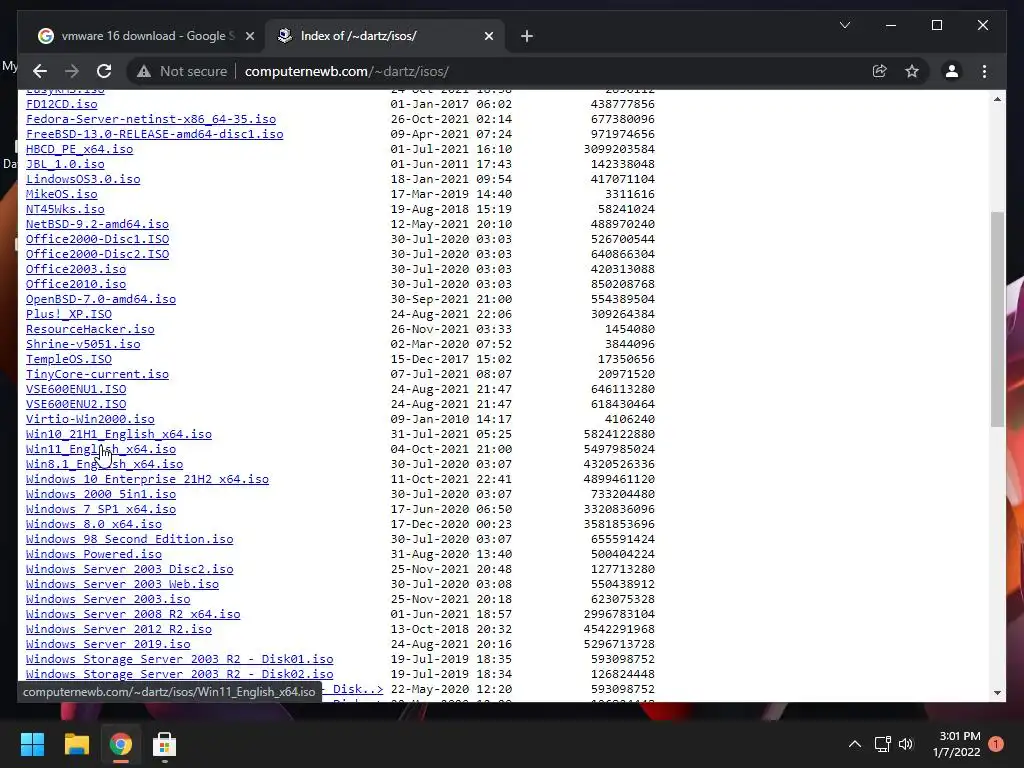Download VSE600ENU1.ISO
This screenshot has height=768, width=1024.
(76, 389)
